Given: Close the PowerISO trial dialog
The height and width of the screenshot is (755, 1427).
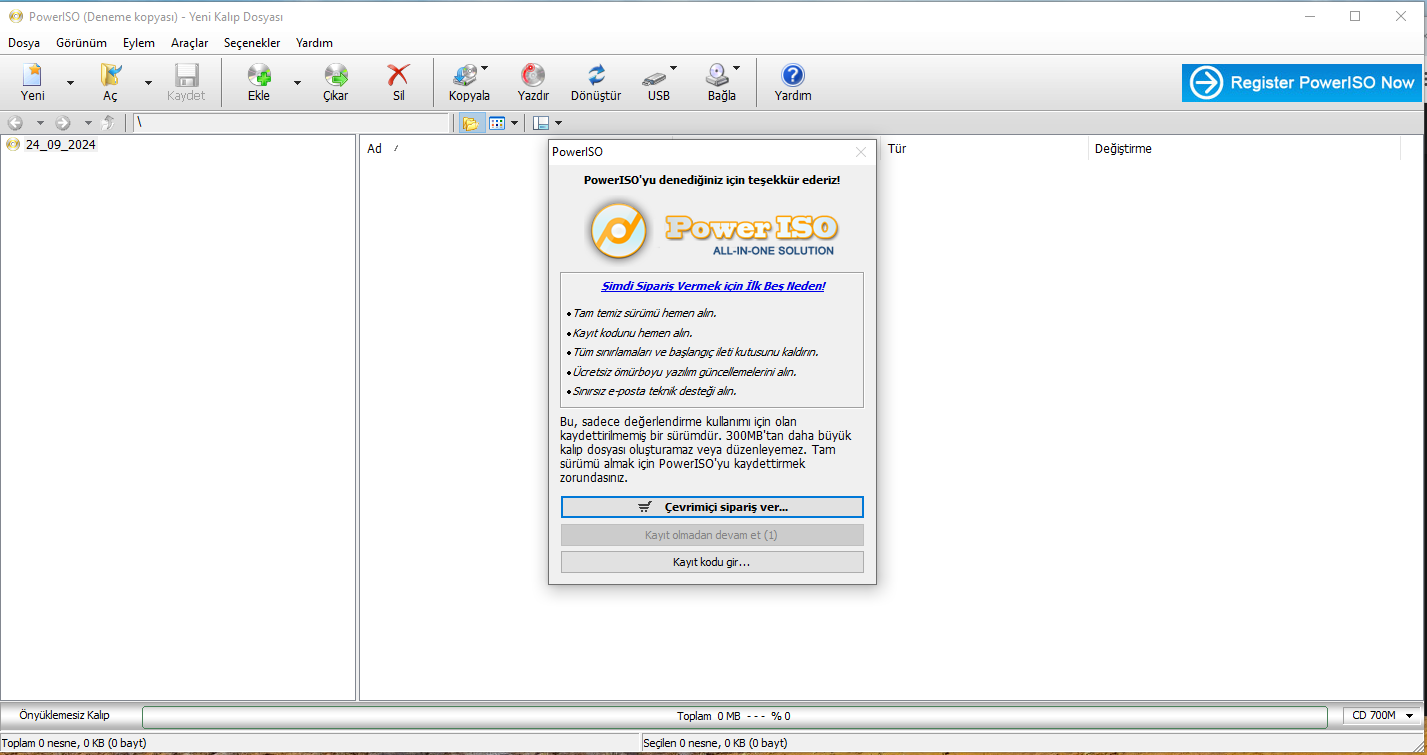Looking at the screenshot, I should point(861,152).
